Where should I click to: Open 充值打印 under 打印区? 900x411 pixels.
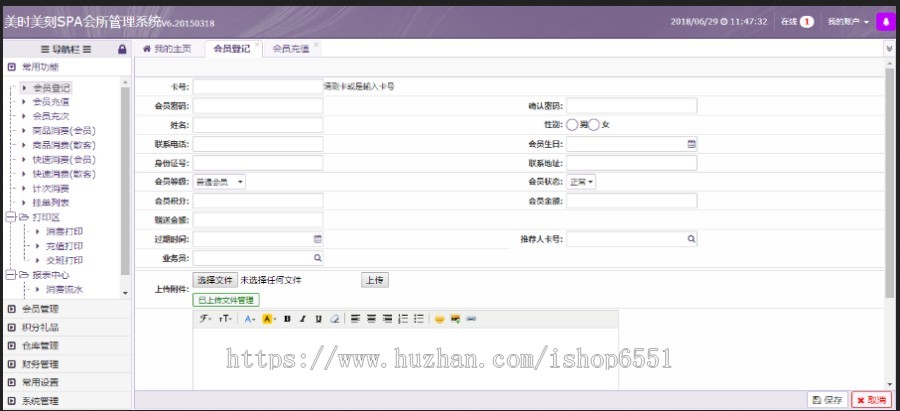(64, 246)
